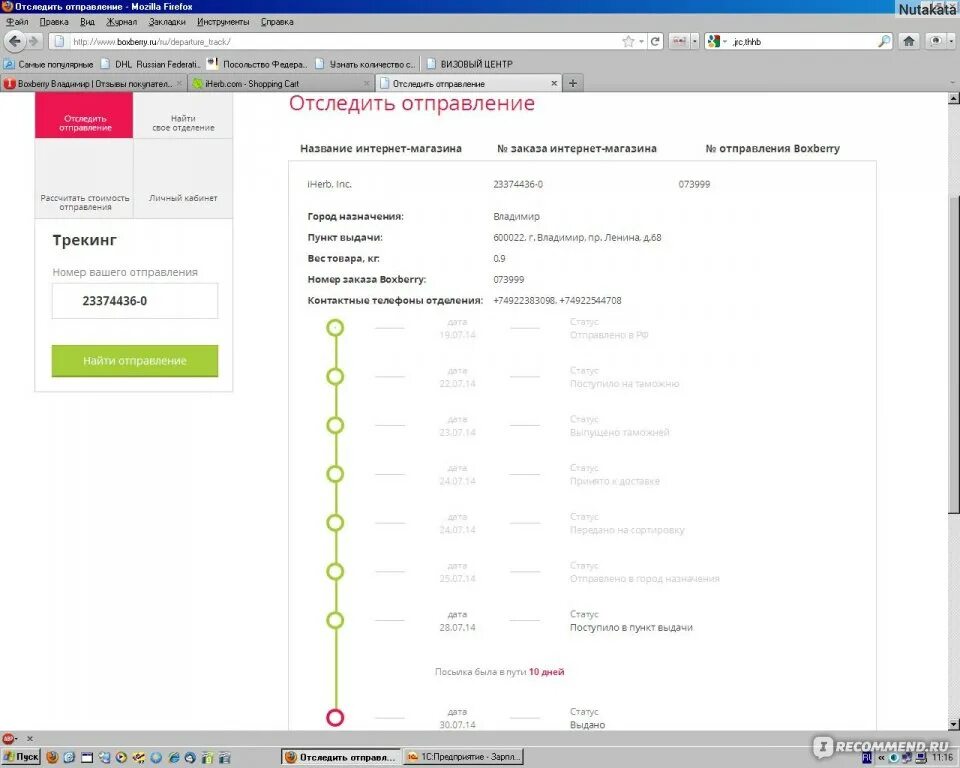Viewport: 960px width, 768px height.
Task: Open Посольство Федера.. bookmark
Action: (257, 64)
